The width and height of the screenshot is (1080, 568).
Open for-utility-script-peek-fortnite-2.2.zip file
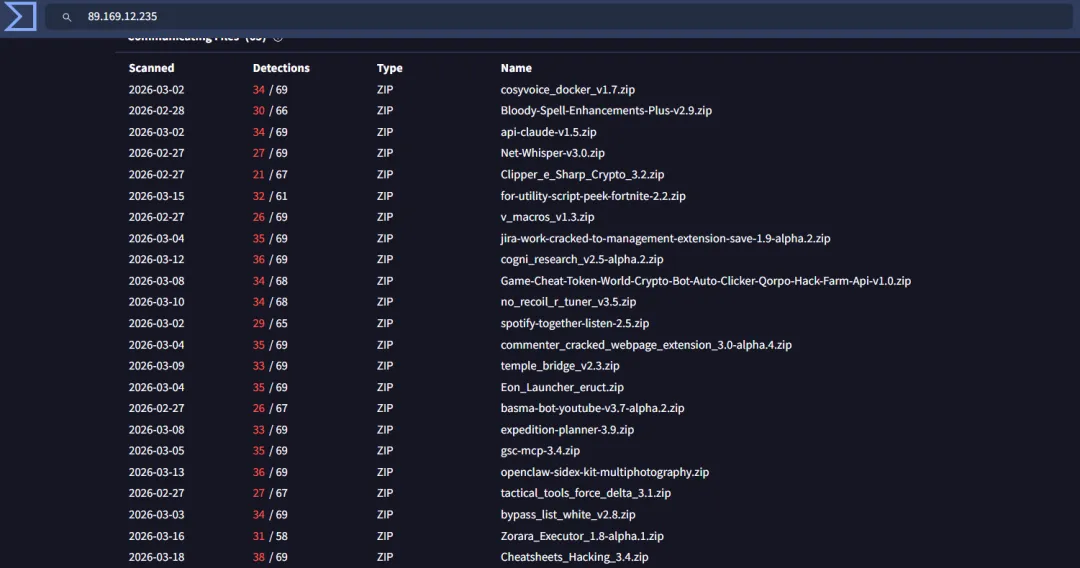click(x=593, y=196)
